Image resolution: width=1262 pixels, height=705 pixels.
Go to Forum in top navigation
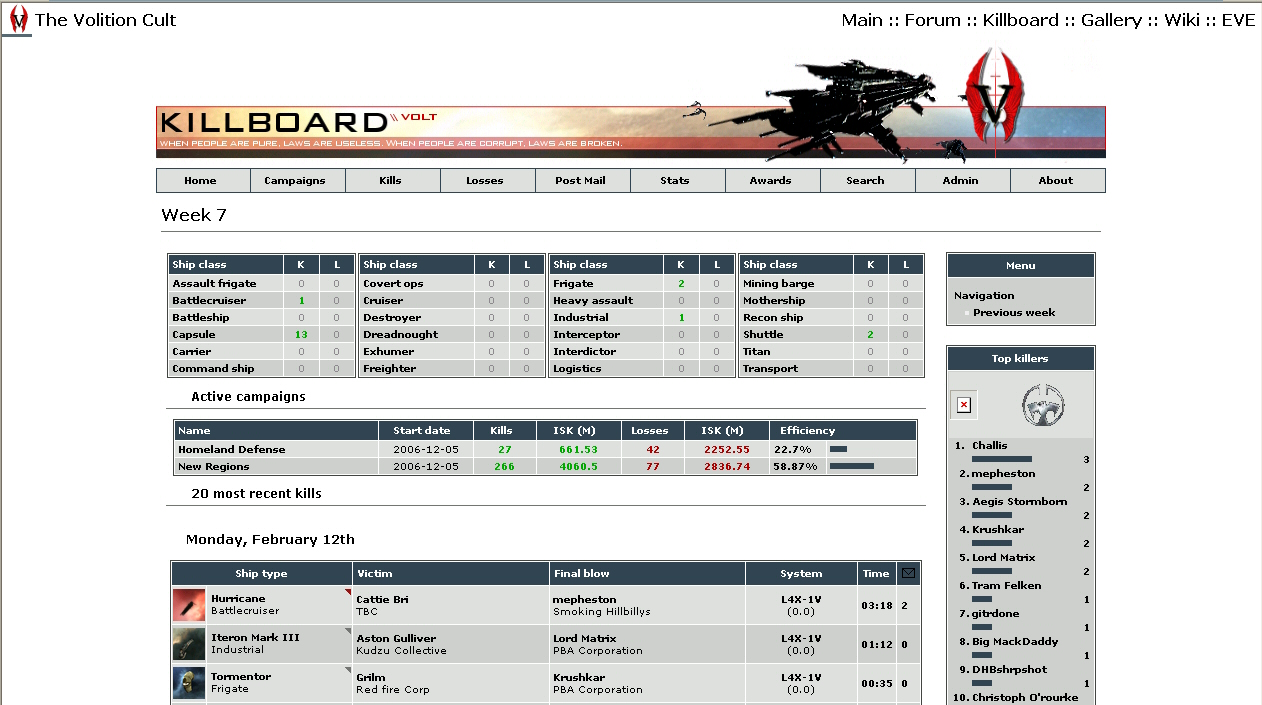pyautogui.click(x=933, y=20)
